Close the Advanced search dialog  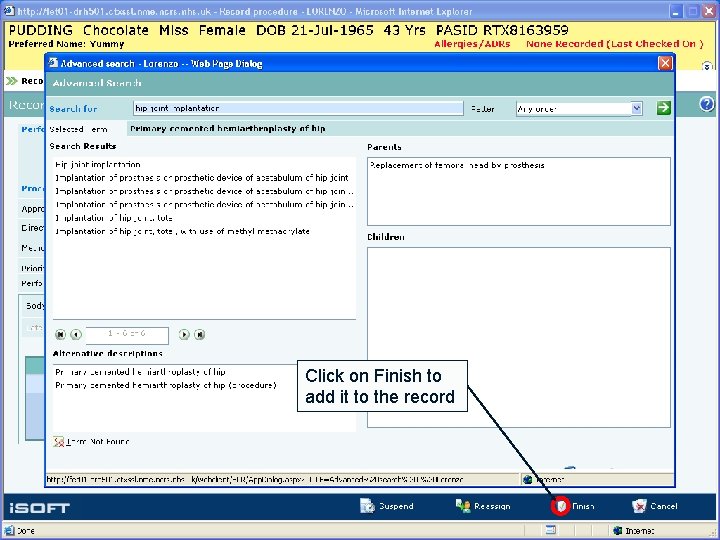click(x=665, y=63)
